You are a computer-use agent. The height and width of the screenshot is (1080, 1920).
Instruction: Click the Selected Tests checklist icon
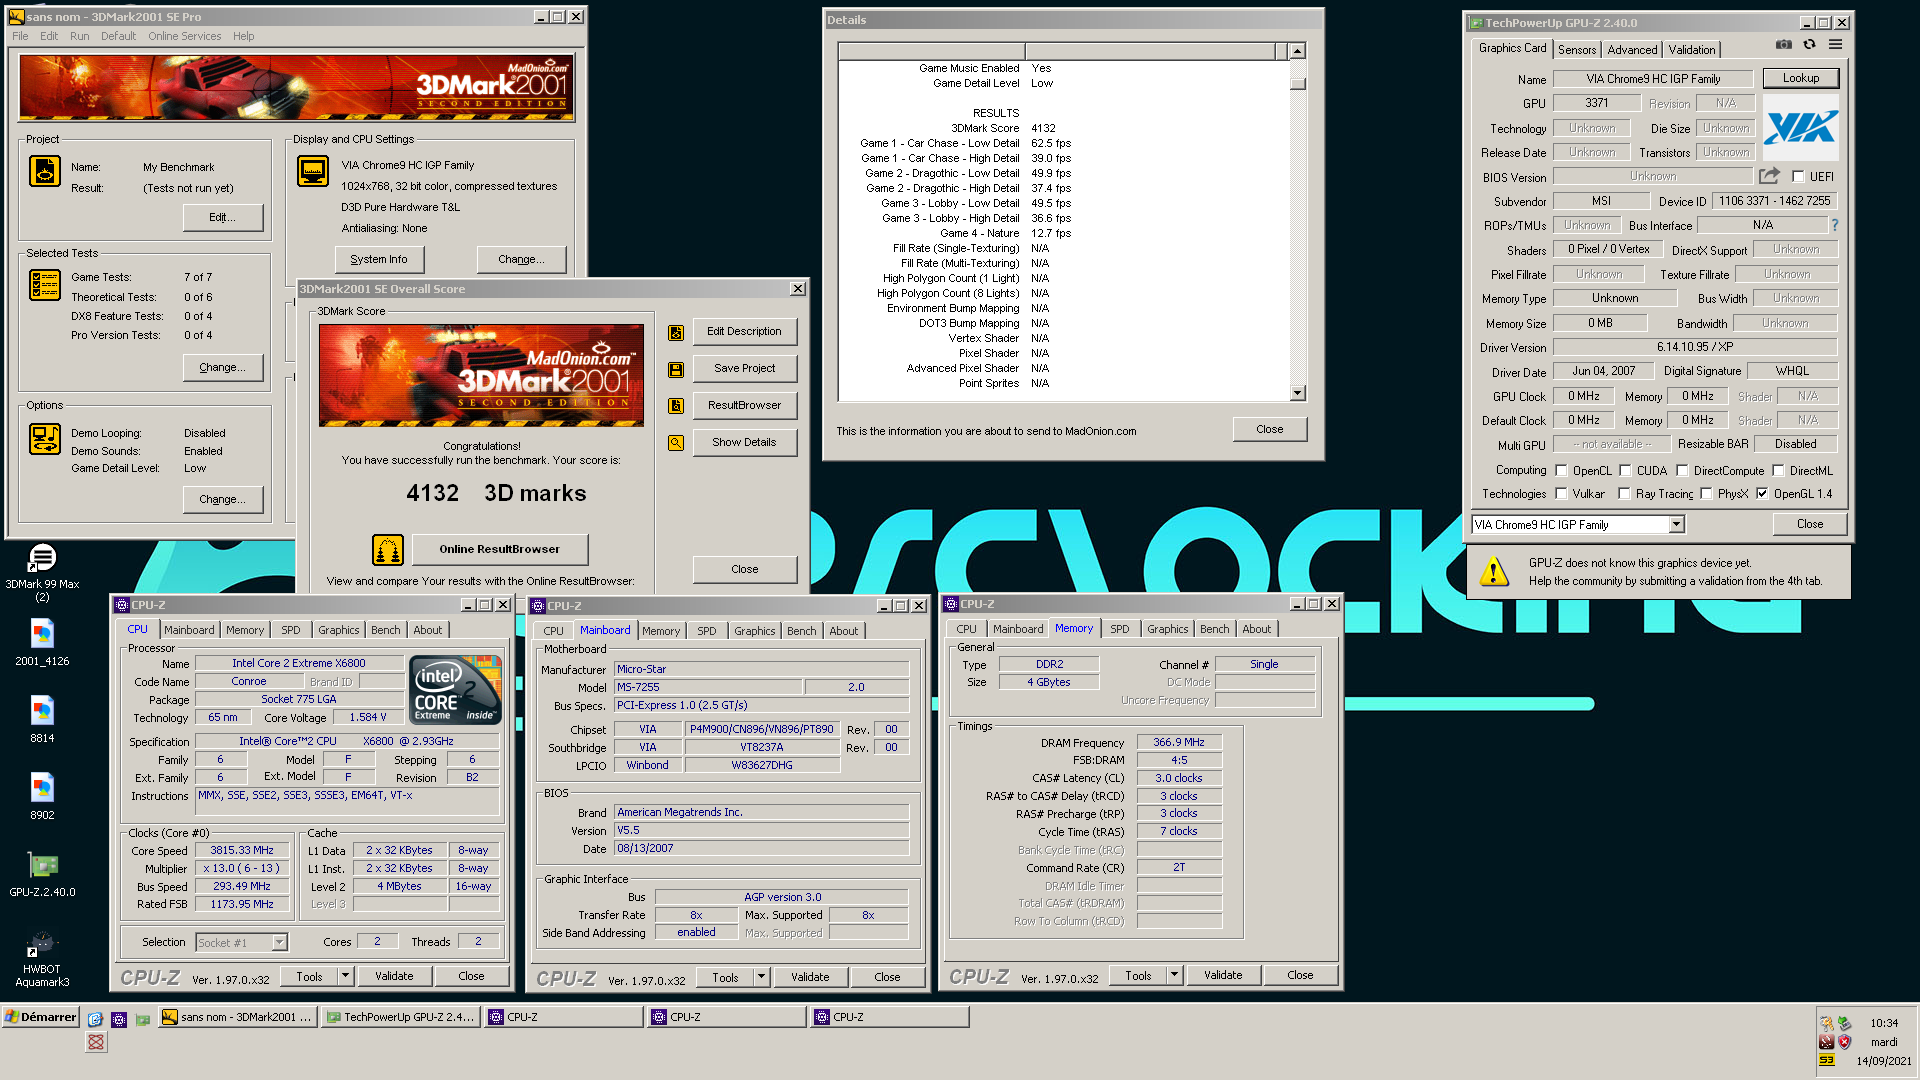click(x=45, y=285)
